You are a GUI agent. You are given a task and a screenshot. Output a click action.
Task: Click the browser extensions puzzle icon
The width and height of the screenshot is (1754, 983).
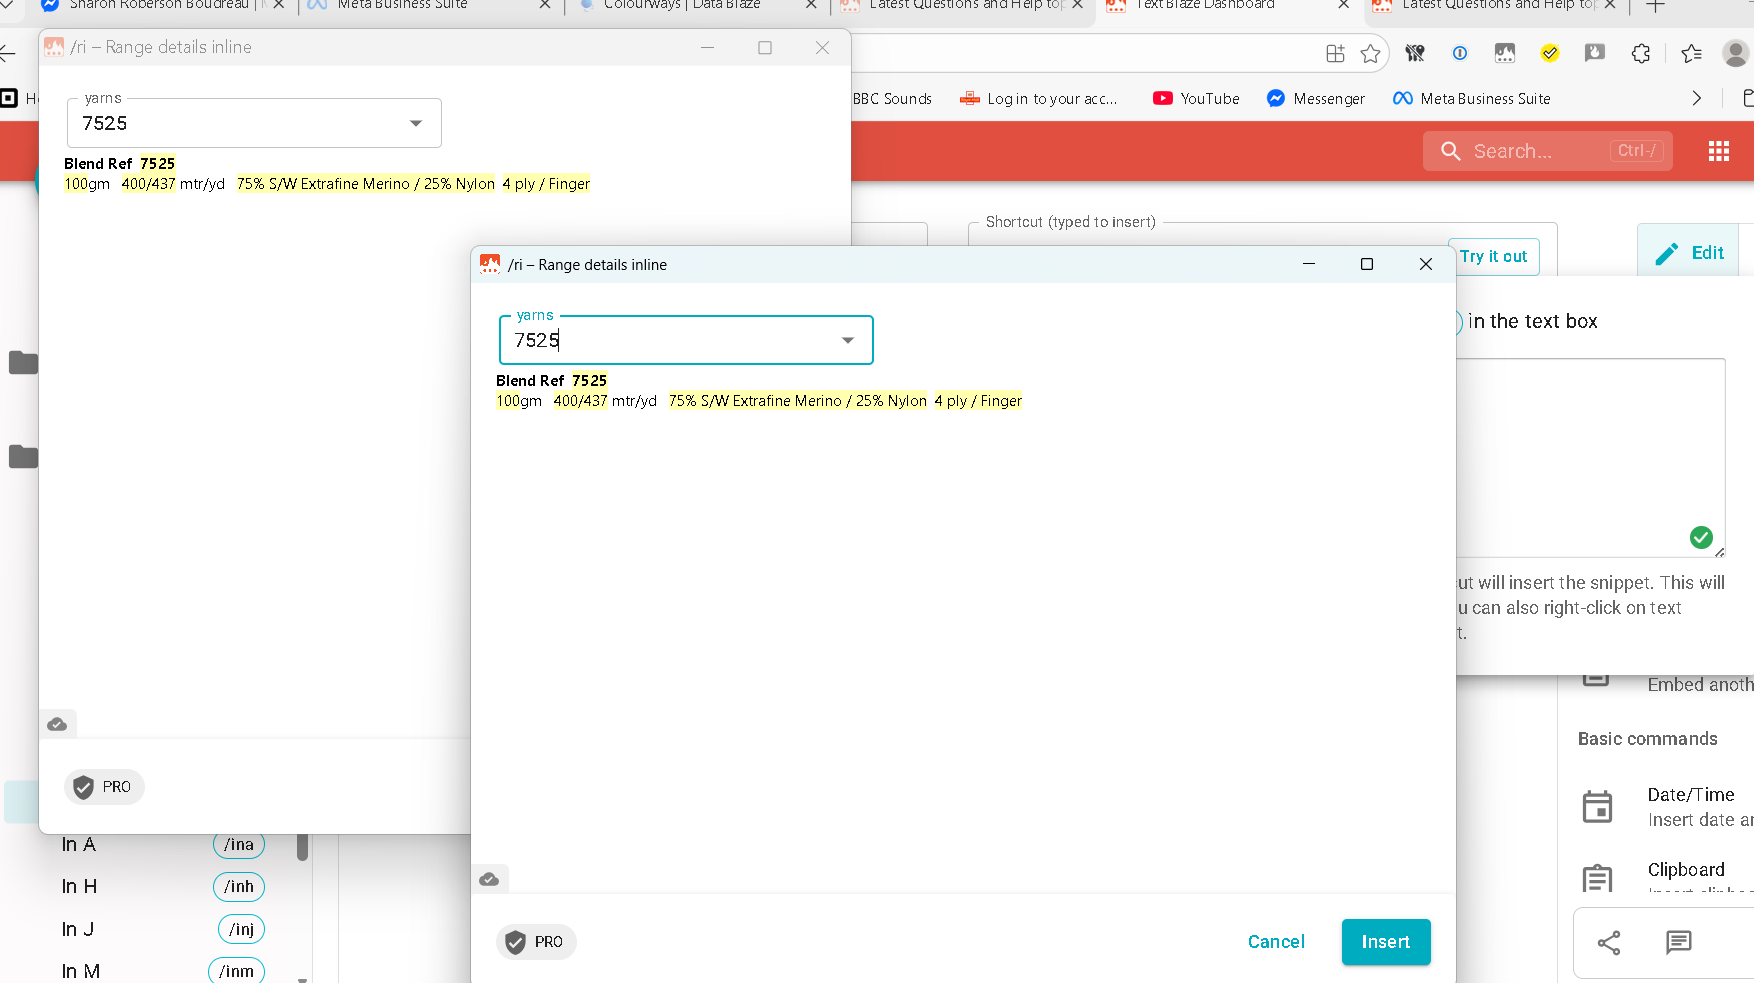(x=1640, y=54)
